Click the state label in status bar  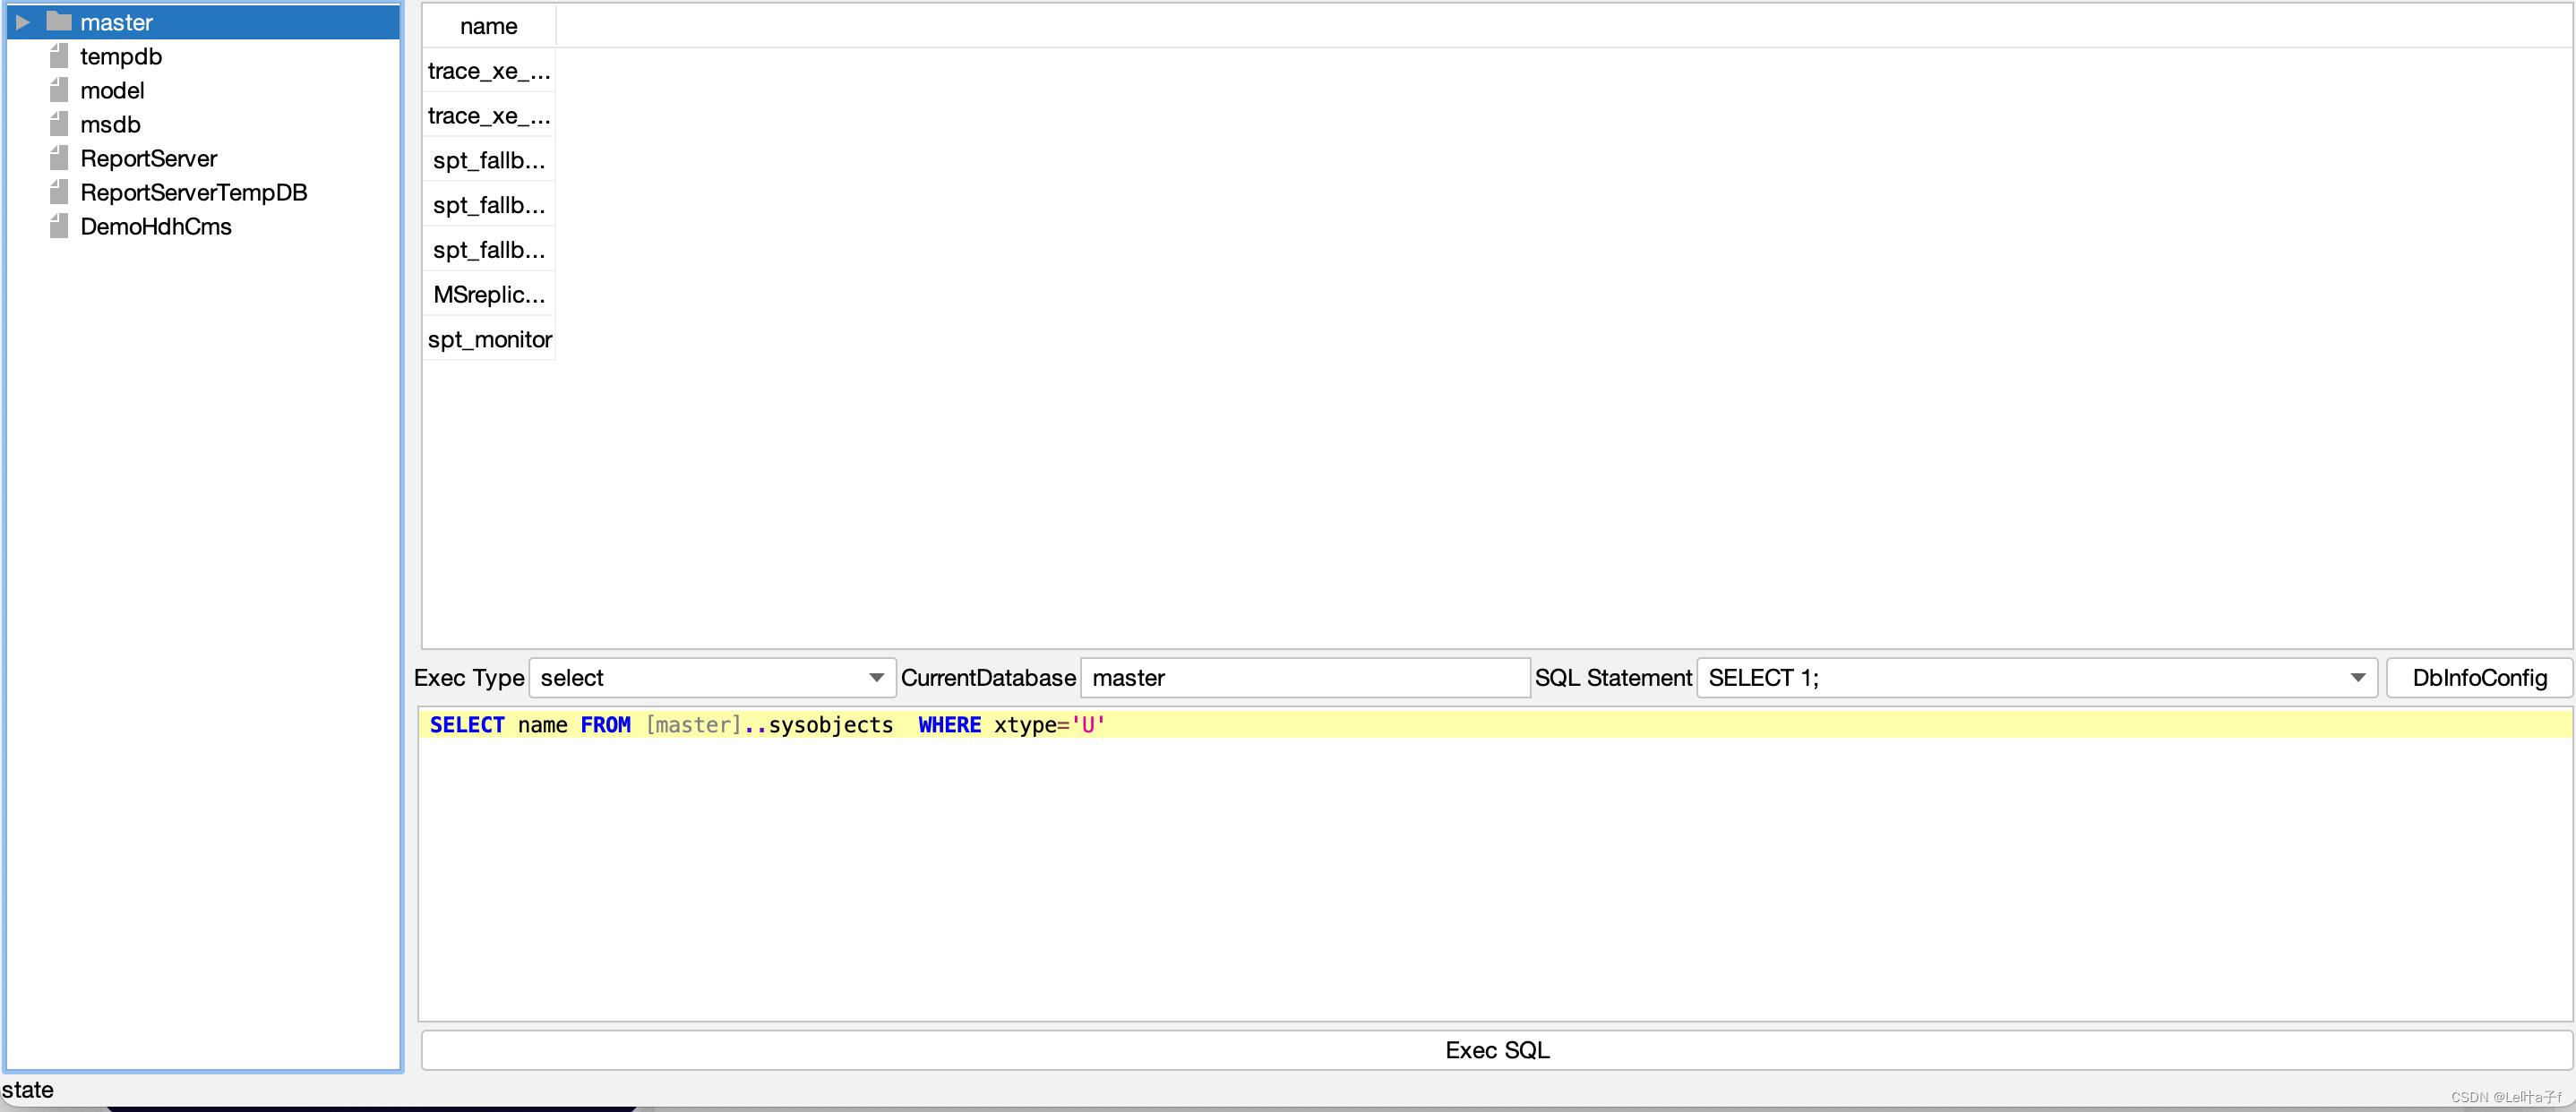27,1089
